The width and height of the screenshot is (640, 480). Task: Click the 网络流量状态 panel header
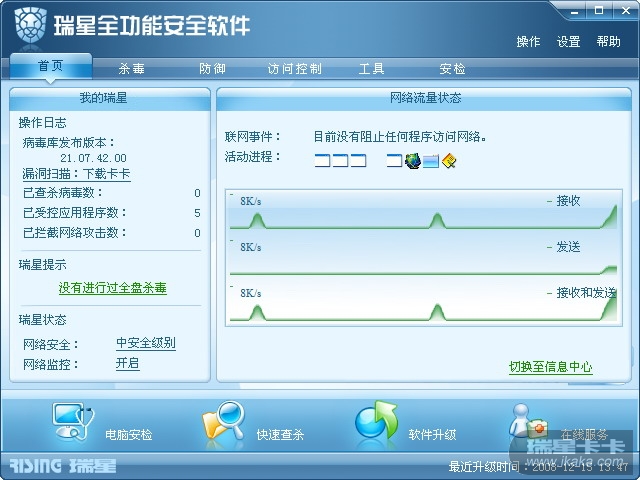coord(425,98)
